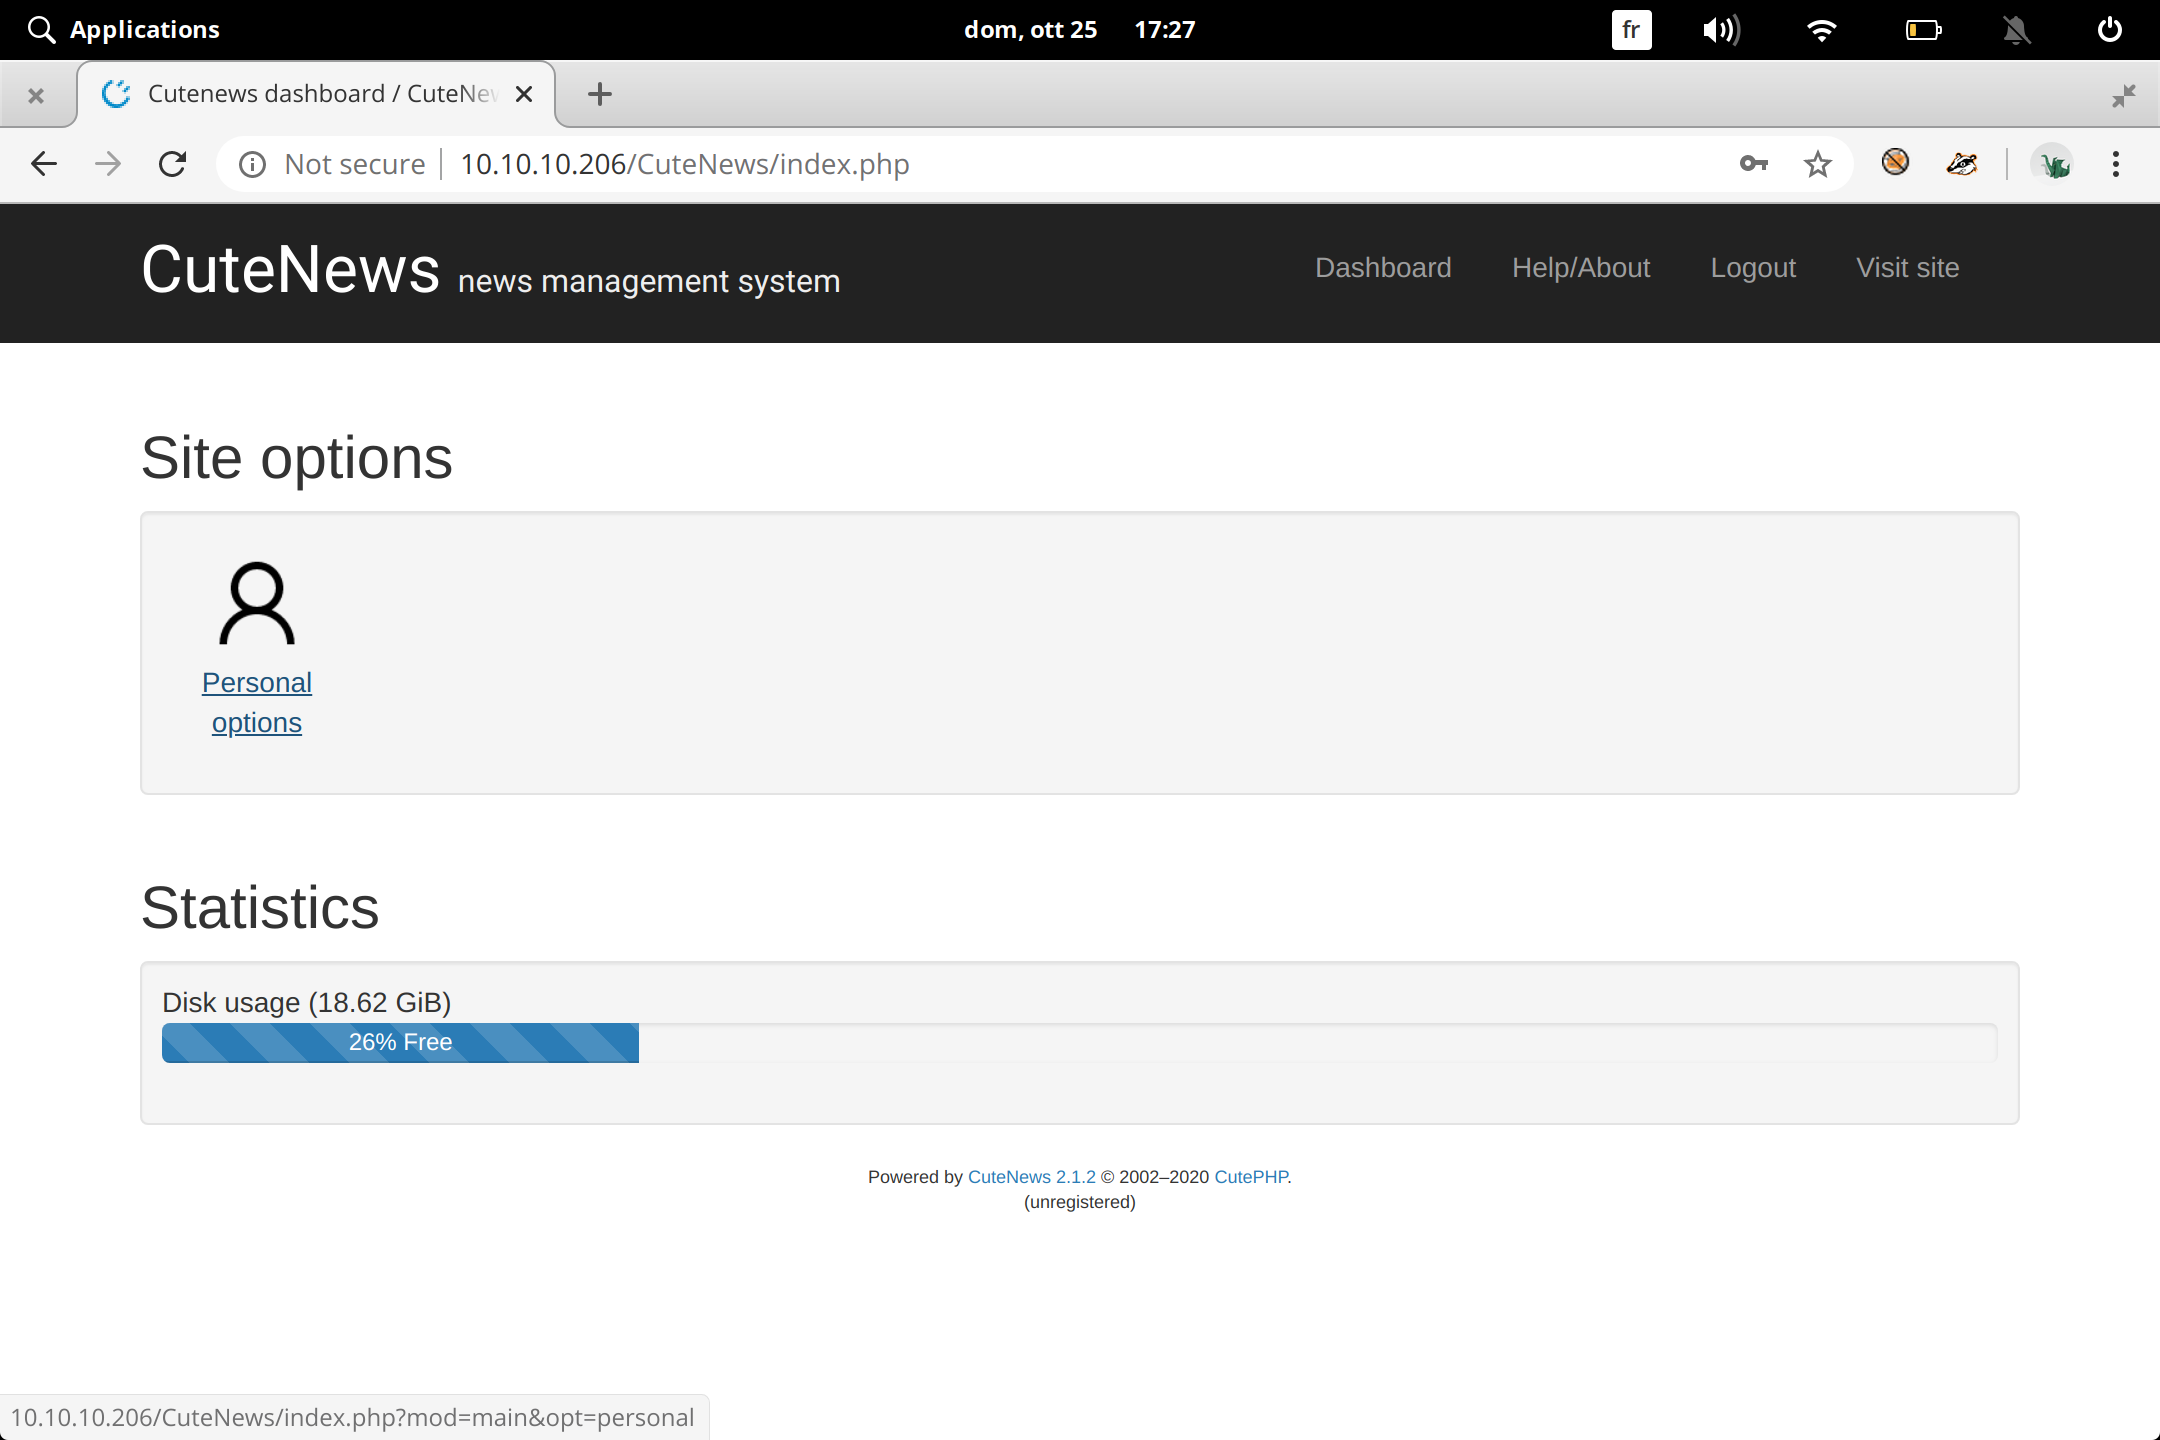Open the CuteNews 2.1.2 footer link
The width and height of the screenshot is (2160, 1440).
(1031, 1177)
